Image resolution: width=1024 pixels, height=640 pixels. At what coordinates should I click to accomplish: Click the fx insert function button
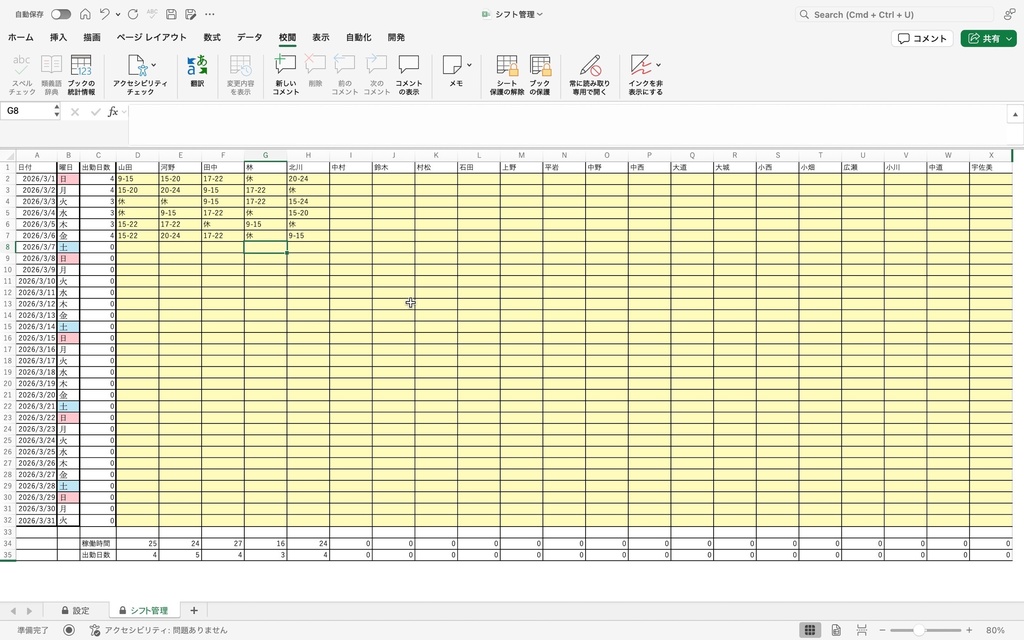tap(113, 112)
